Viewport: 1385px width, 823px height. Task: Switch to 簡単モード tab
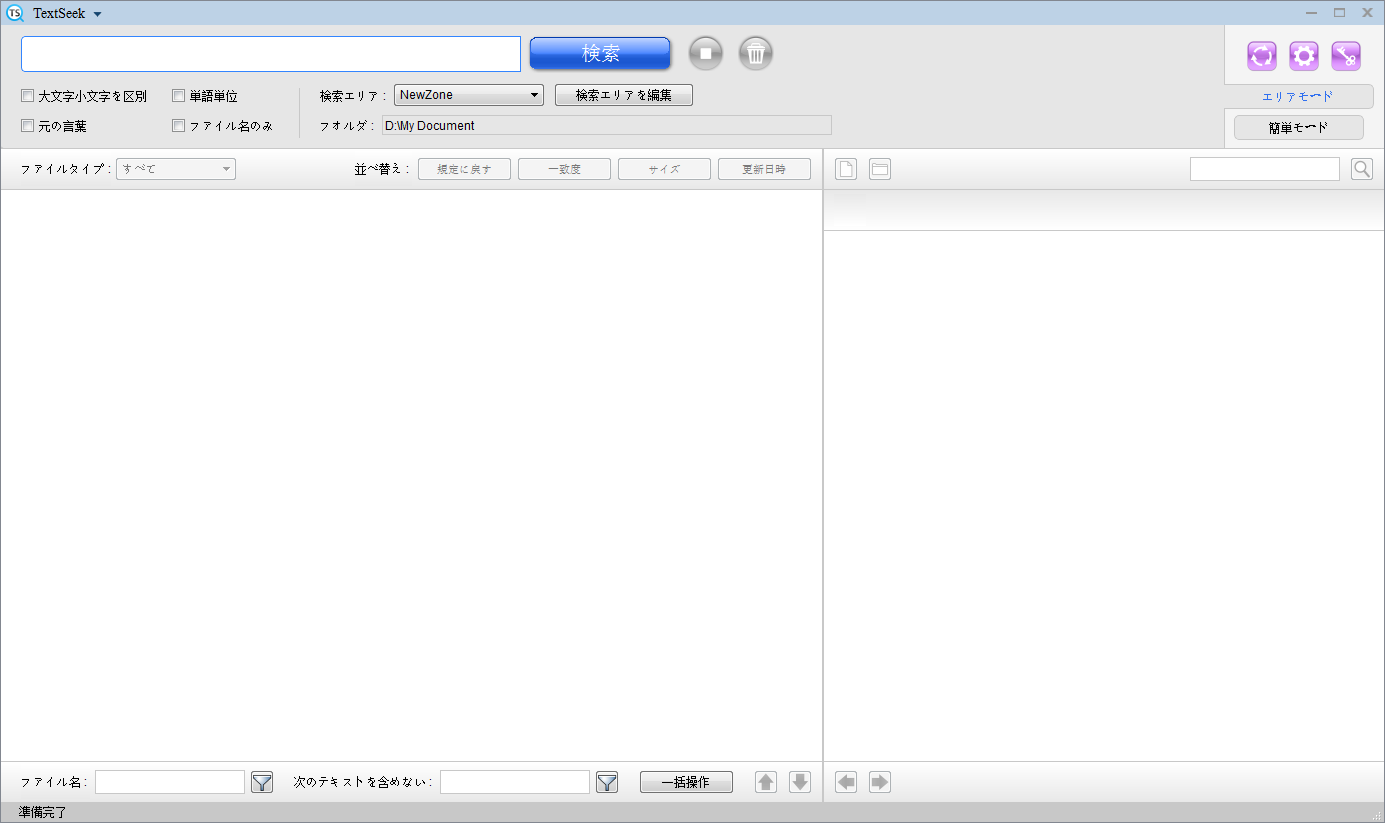[1298, 128]
